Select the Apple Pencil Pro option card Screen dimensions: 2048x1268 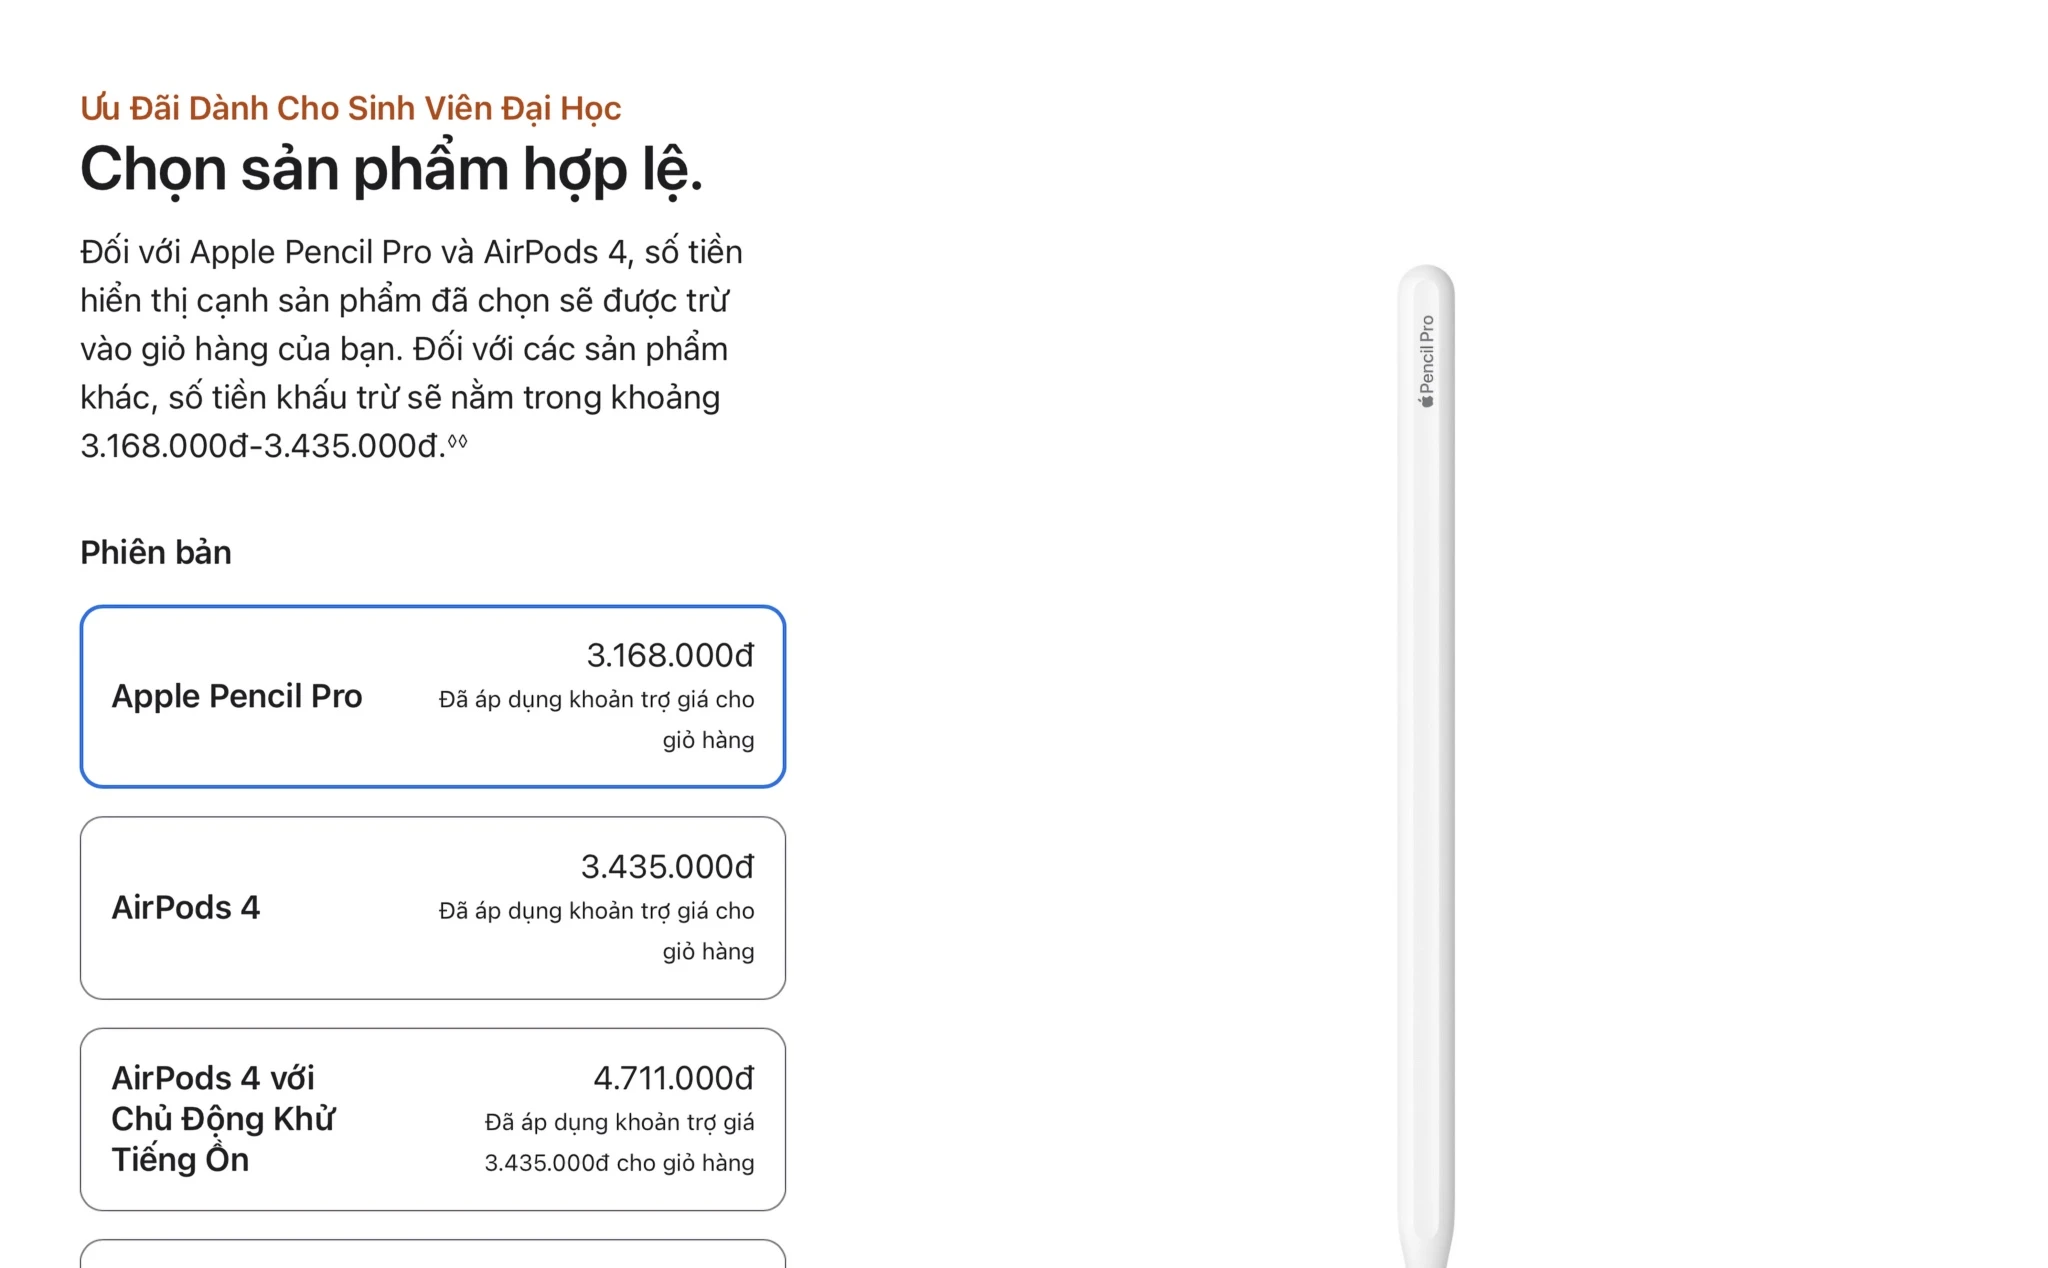point(432,696)
